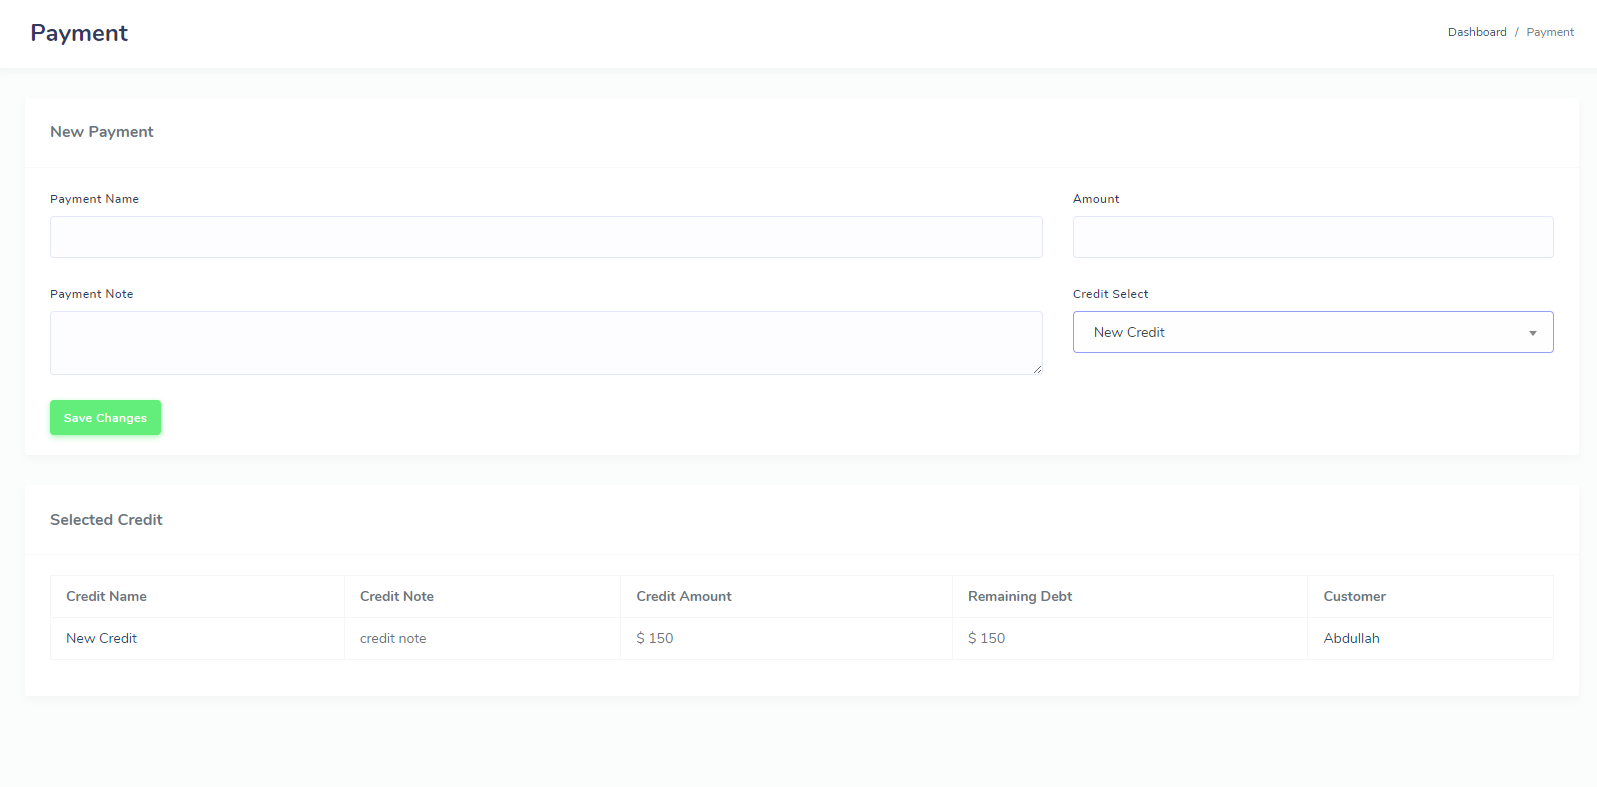Click the Remaining Debt column header
The height and width of the screenshot is (787, 1597).
[x=1019, y=596]
